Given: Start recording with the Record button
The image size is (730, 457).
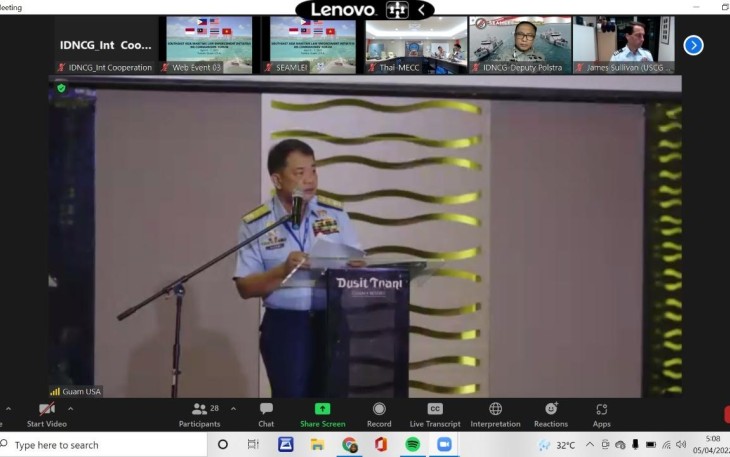Looking at the screenshot, I should click(379, 415).
